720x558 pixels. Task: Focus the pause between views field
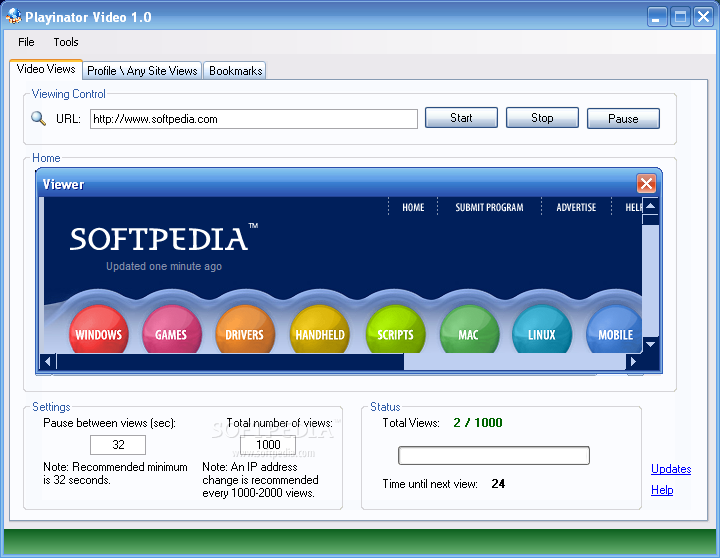tap(118, 445)
